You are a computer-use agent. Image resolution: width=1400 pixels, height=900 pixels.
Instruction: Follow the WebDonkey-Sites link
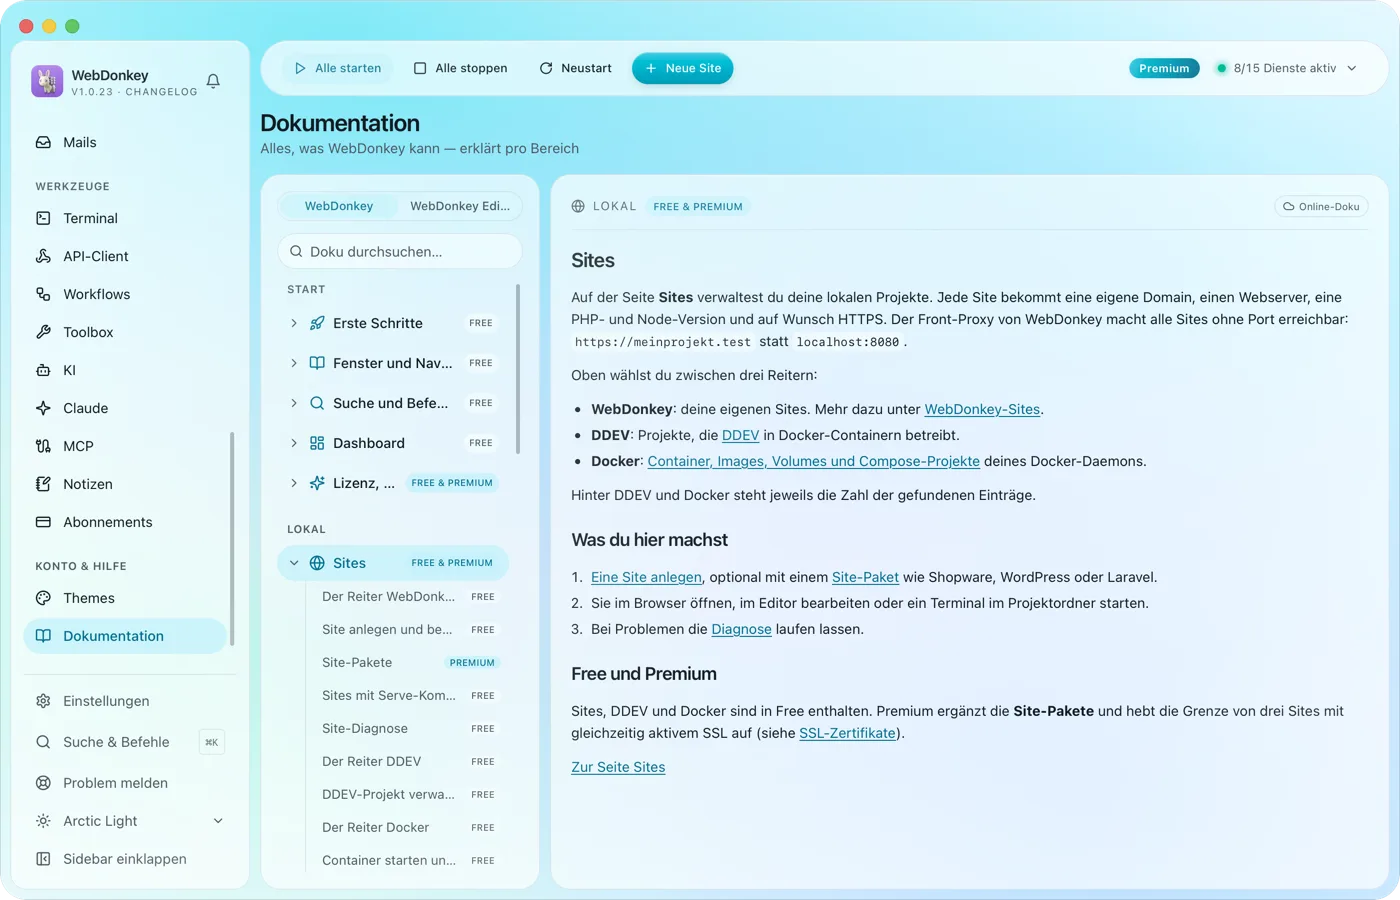click(982, 409)
